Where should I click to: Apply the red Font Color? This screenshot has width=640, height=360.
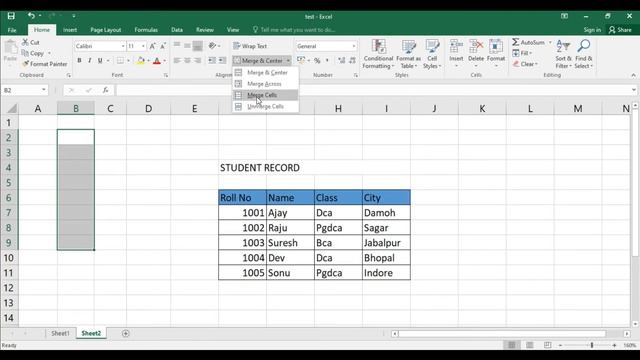[x=157, y=60]
